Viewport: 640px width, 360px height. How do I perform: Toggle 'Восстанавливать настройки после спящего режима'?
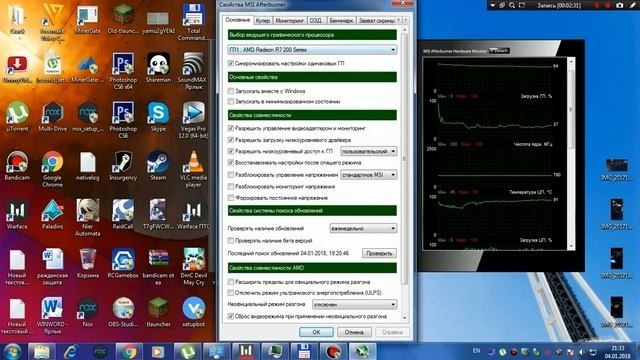coord(231,162)
